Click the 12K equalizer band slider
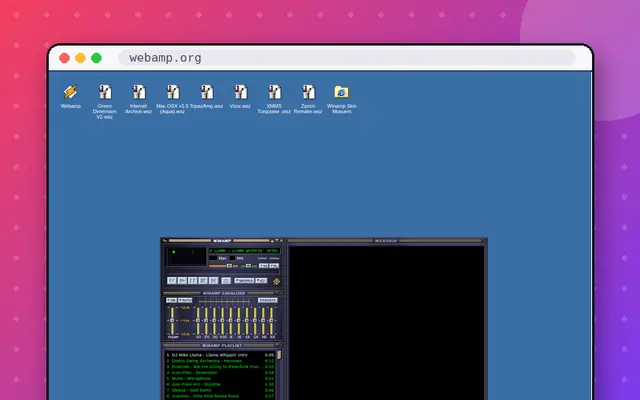The width and height of the screenshot is (640, 400). (255, 321)
